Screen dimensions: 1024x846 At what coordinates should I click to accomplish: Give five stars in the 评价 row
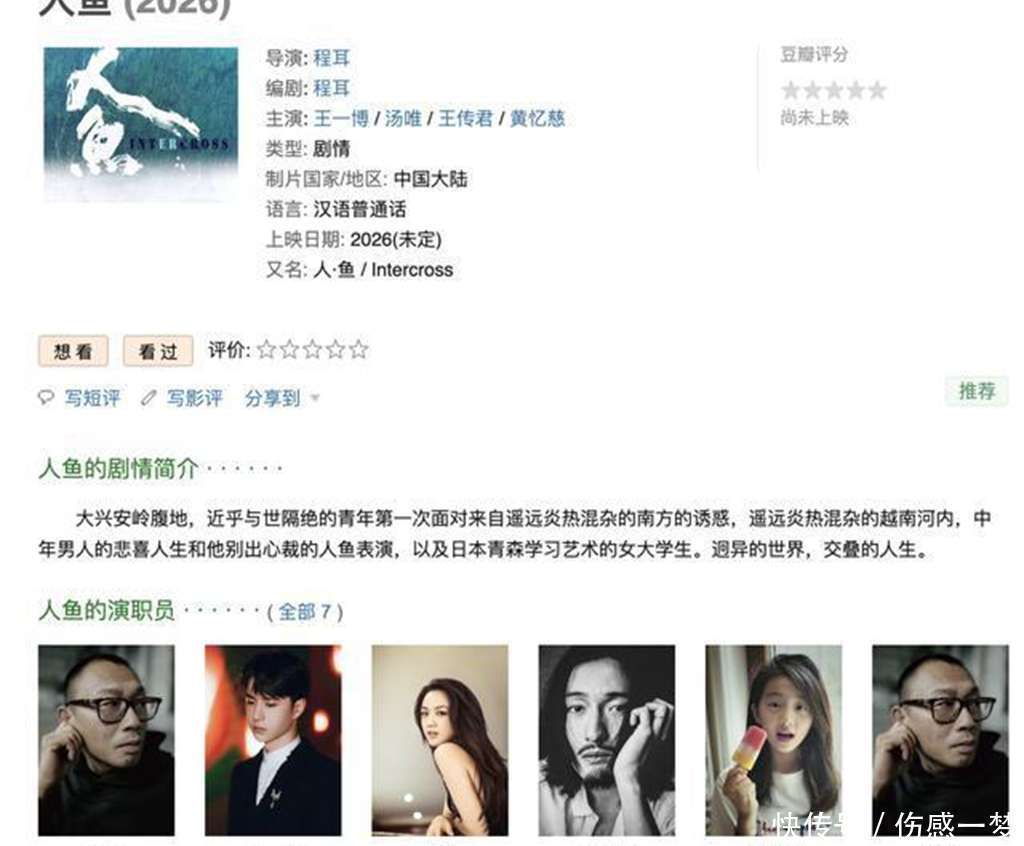359,350
